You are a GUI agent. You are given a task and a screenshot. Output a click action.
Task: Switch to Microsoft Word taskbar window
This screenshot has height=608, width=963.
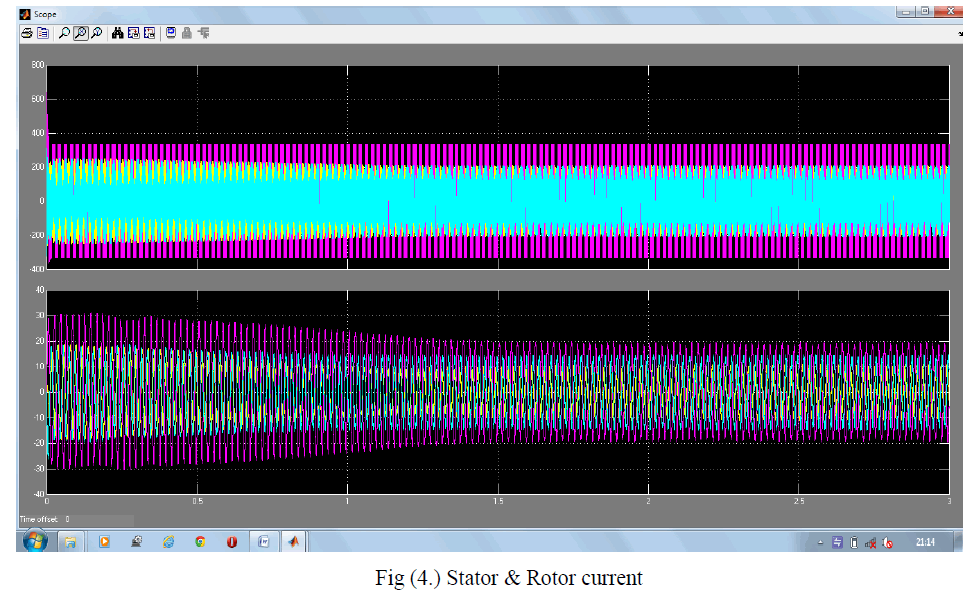coord(264,541)
